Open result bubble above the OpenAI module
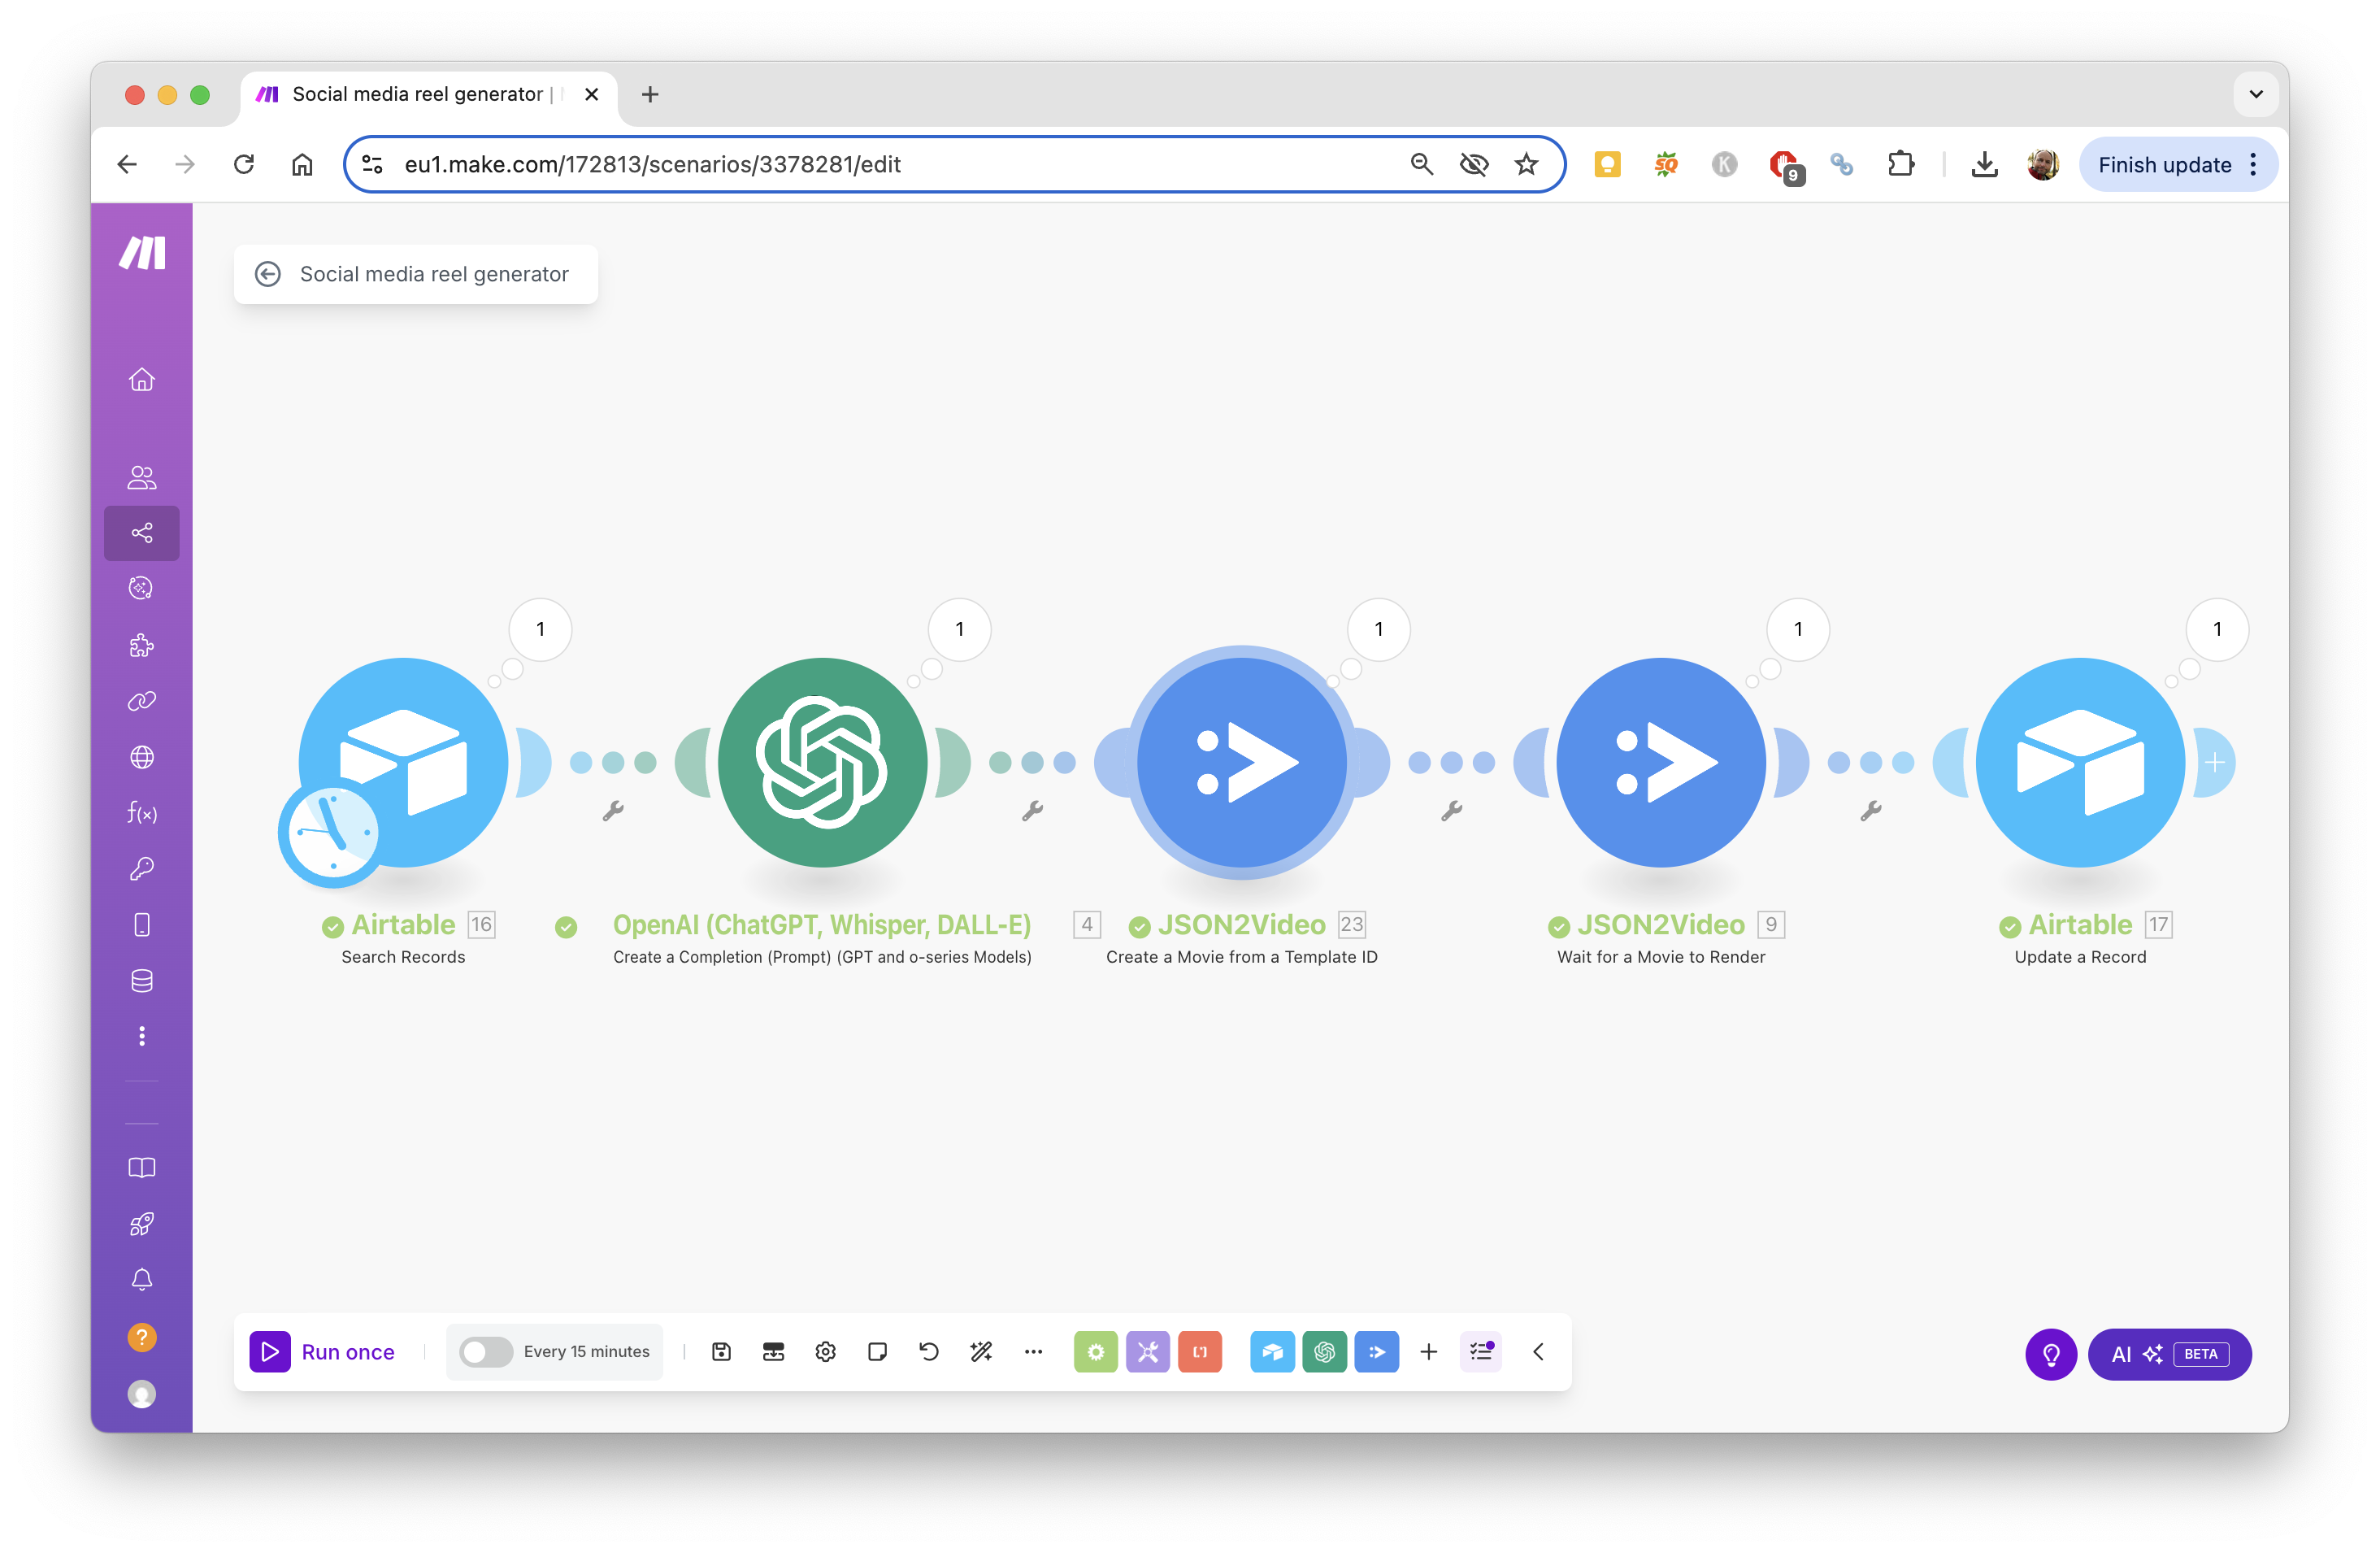2380x1553 pixels. tap(960, 629)
